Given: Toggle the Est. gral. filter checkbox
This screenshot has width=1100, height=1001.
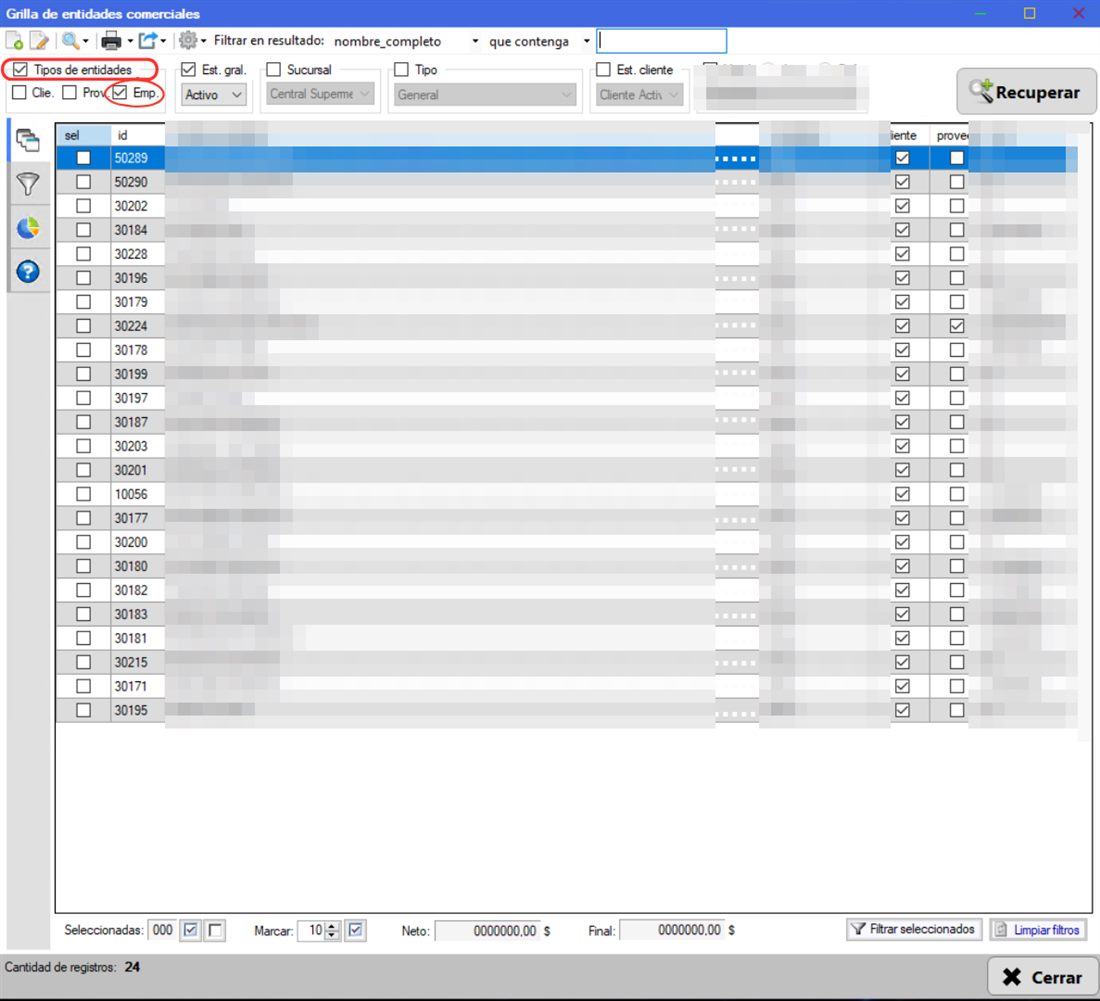Looking at the screenshot, I should click(x=188, y=69).
